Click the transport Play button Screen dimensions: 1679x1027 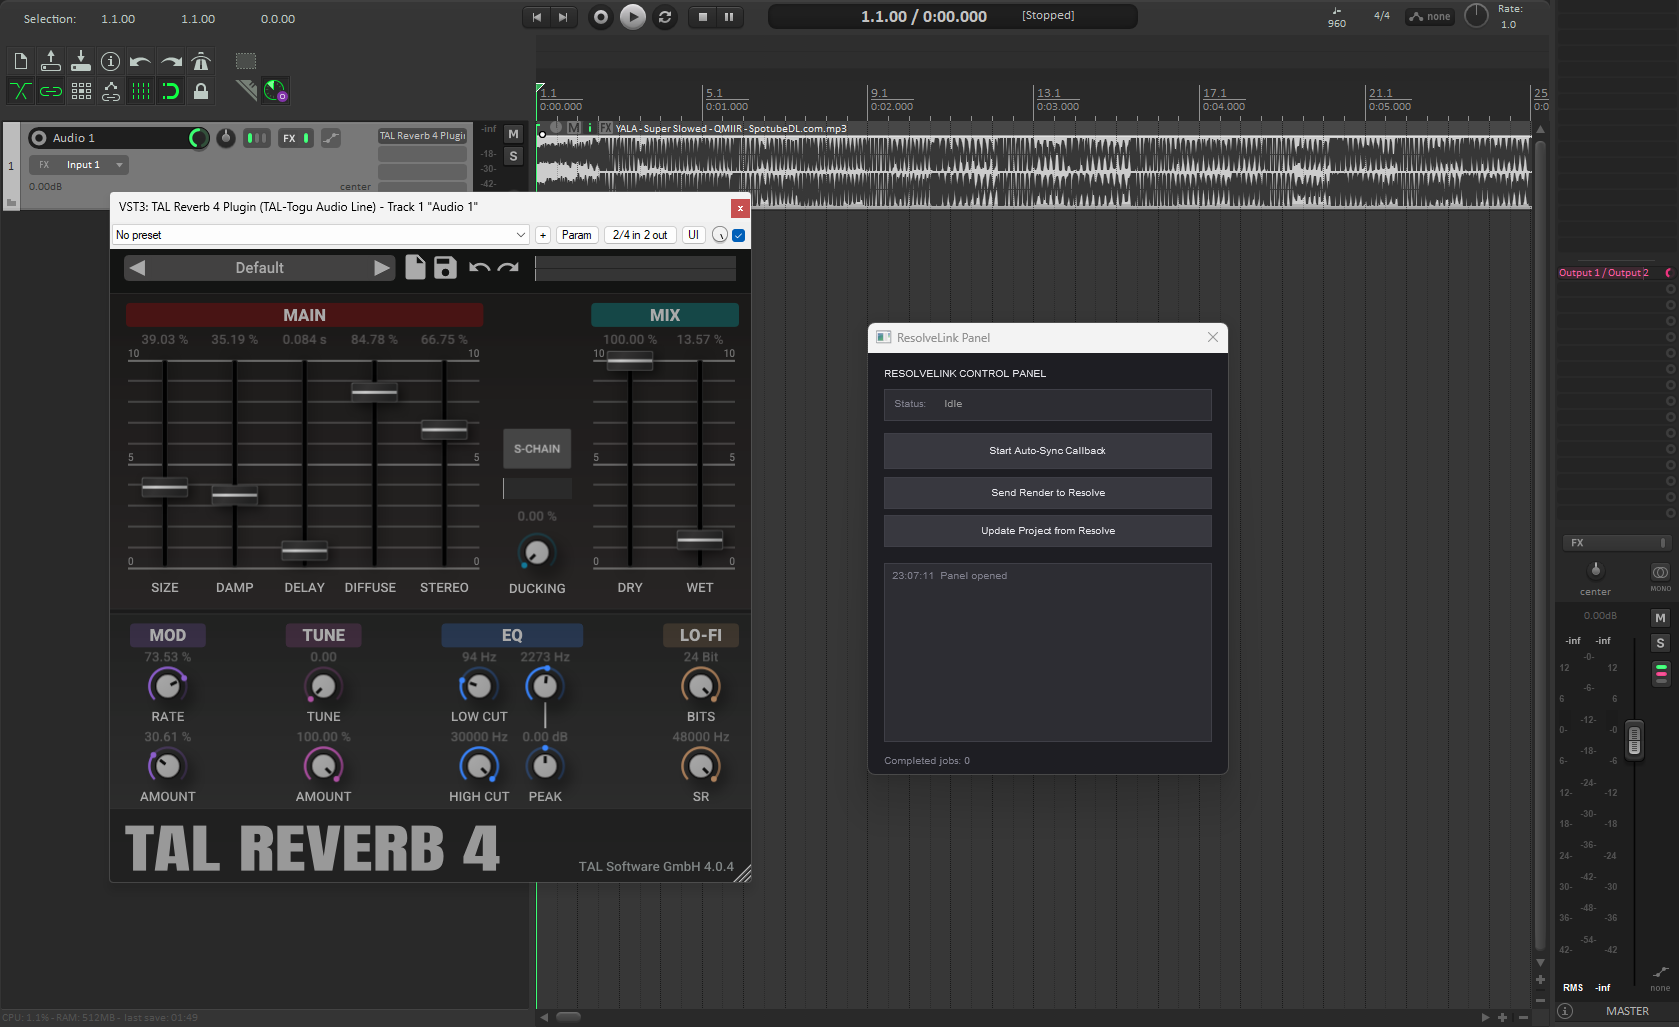point(633,17)
